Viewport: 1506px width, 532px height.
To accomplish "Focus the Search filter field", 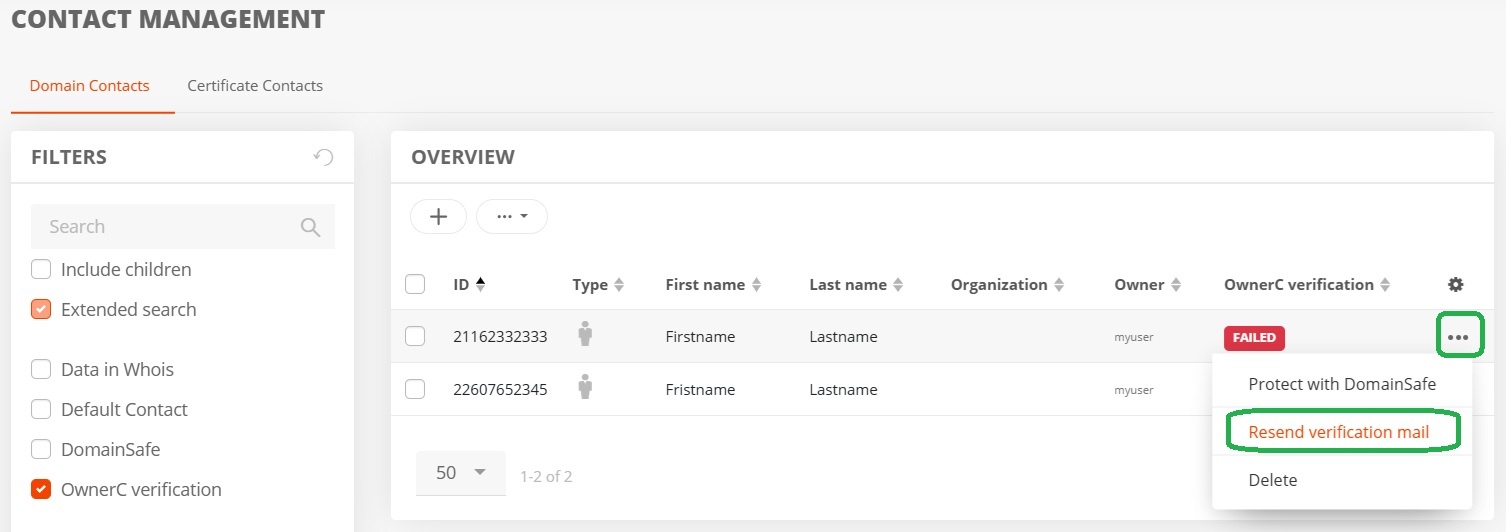I will point(183,227).
